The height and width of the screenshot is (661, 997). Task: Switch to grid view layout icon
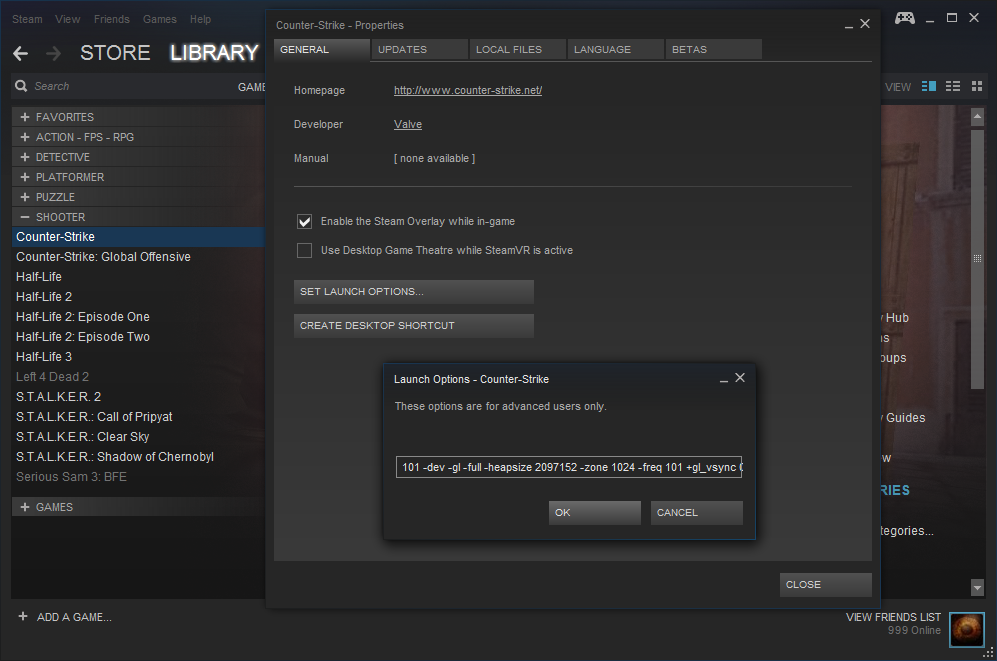977,86
